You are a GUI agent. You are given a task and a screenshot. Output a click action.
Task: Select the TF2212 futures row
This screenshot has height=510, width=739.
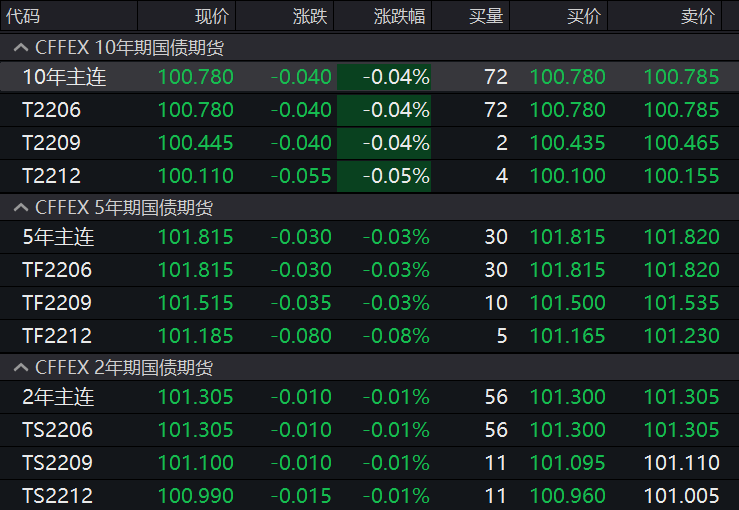57,336
